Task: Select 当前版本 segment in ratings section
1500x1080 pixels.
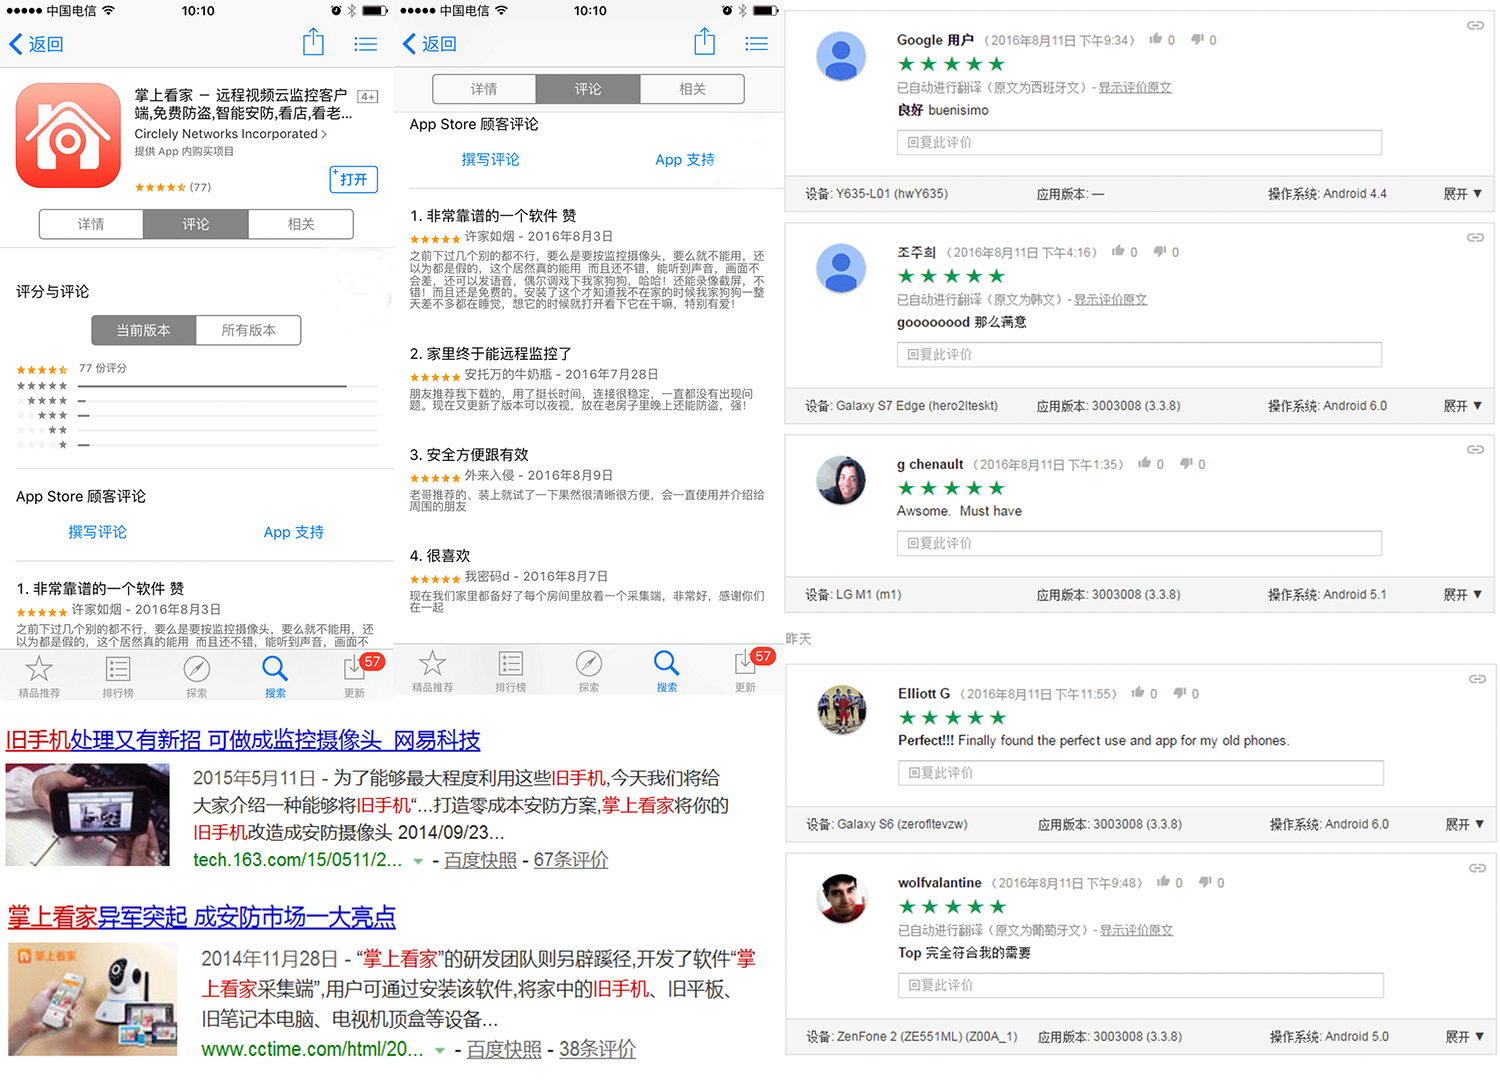Action: 143,330
